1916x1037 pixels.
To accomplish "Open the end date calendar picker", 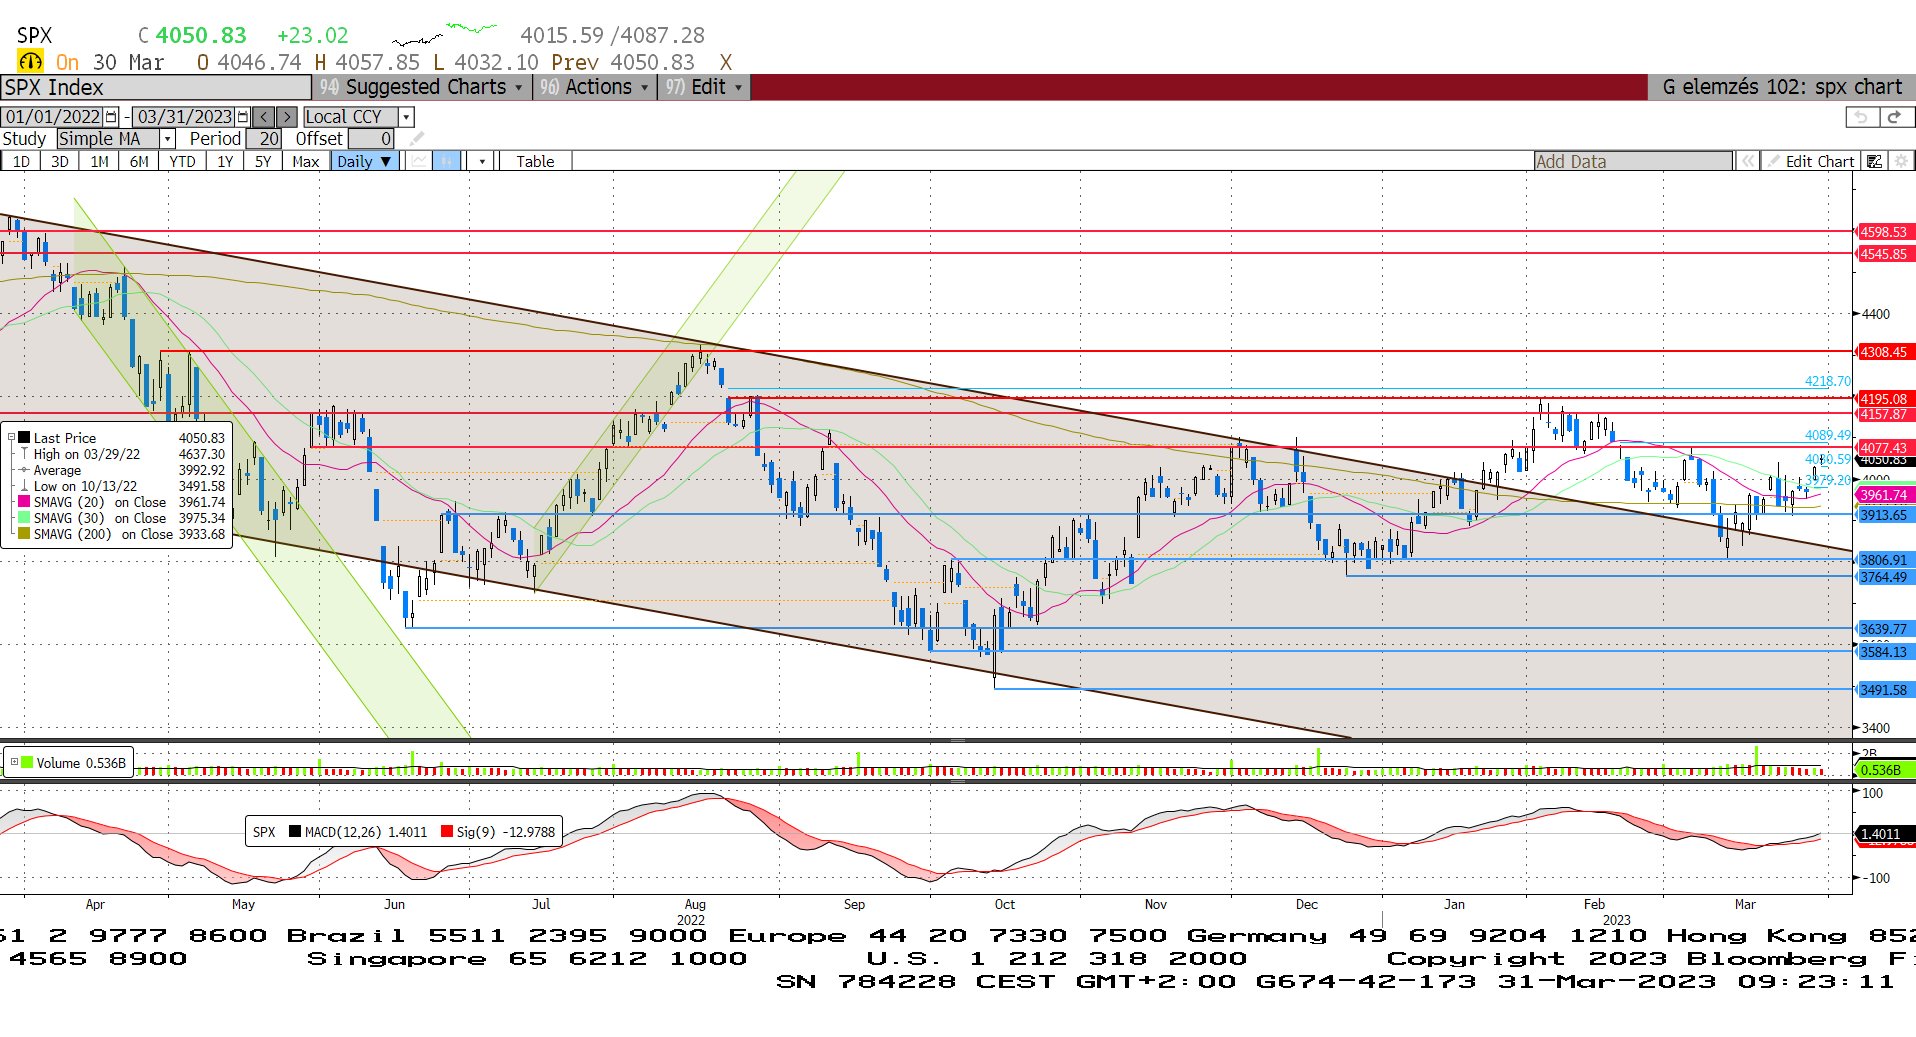I will point(242,117).
